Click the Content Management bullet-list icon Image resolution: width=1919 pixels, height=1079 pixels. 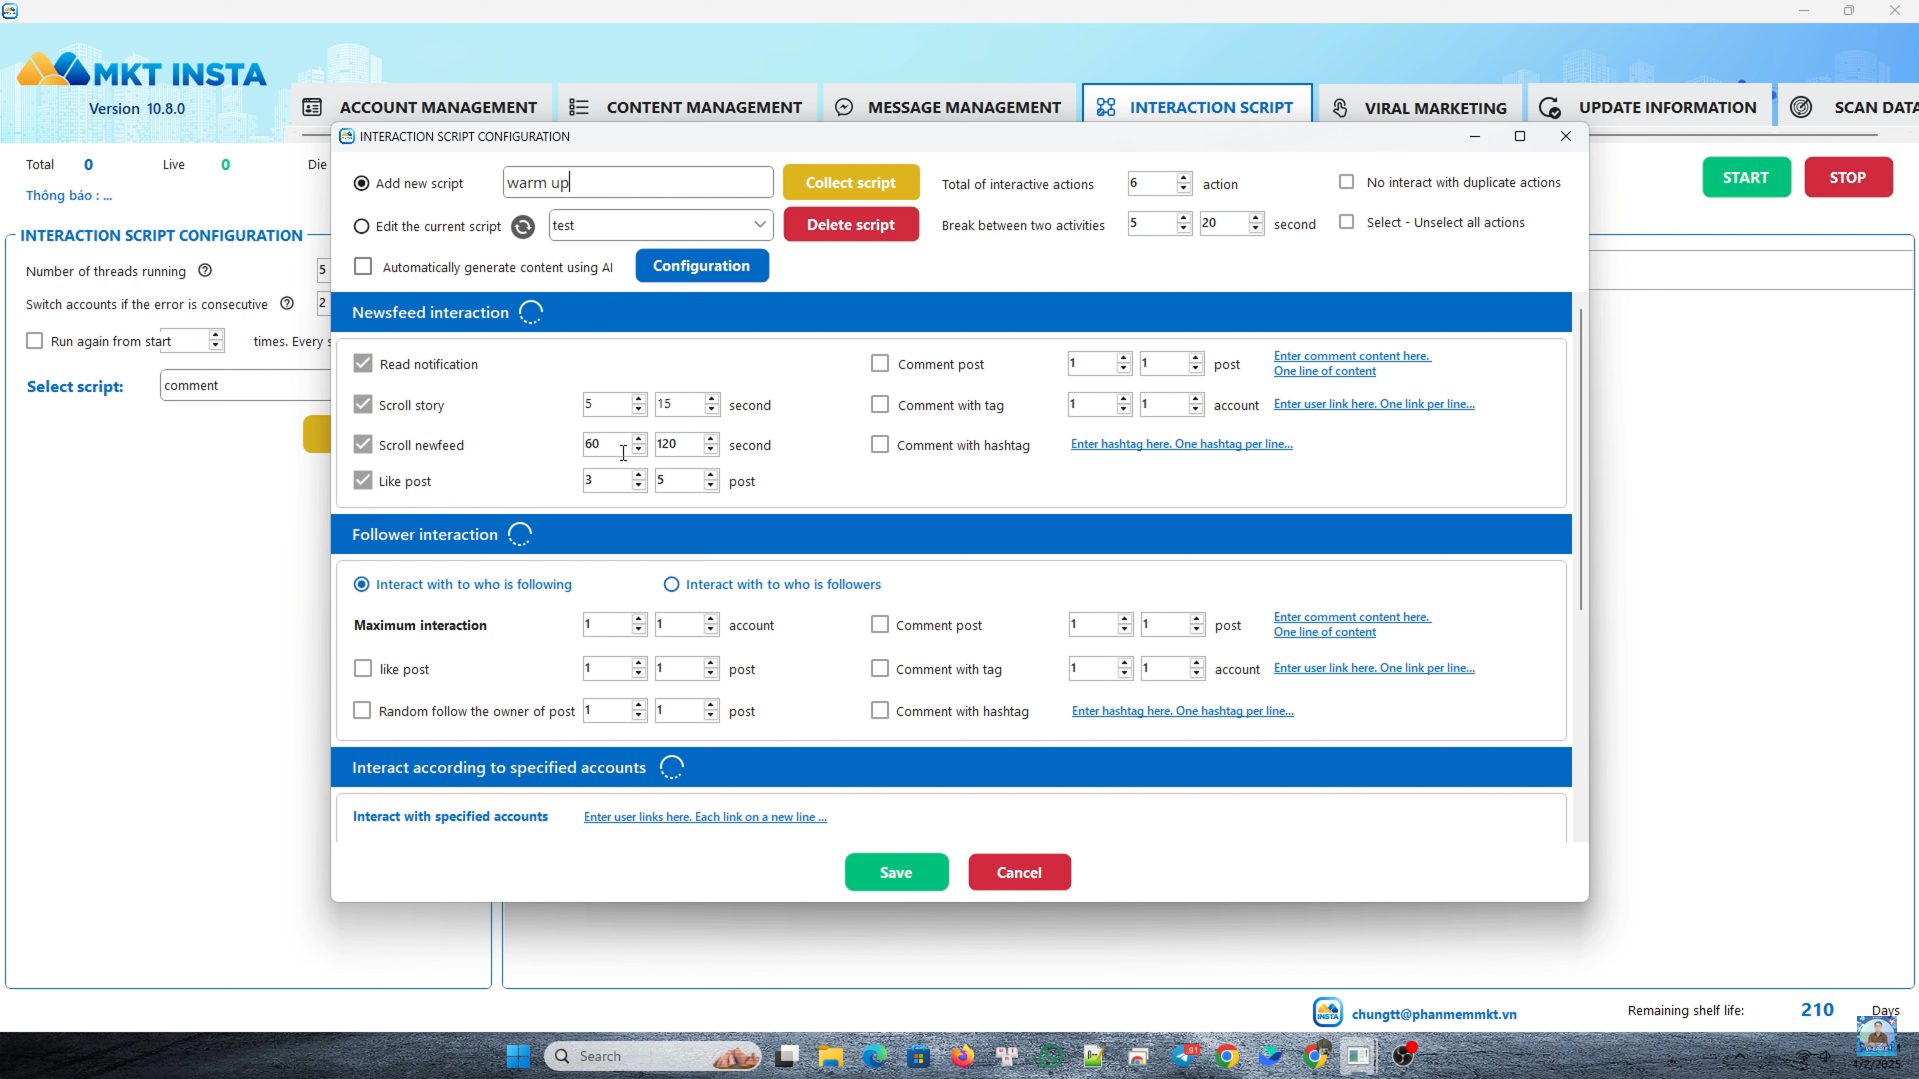click(x=579, y=107)
